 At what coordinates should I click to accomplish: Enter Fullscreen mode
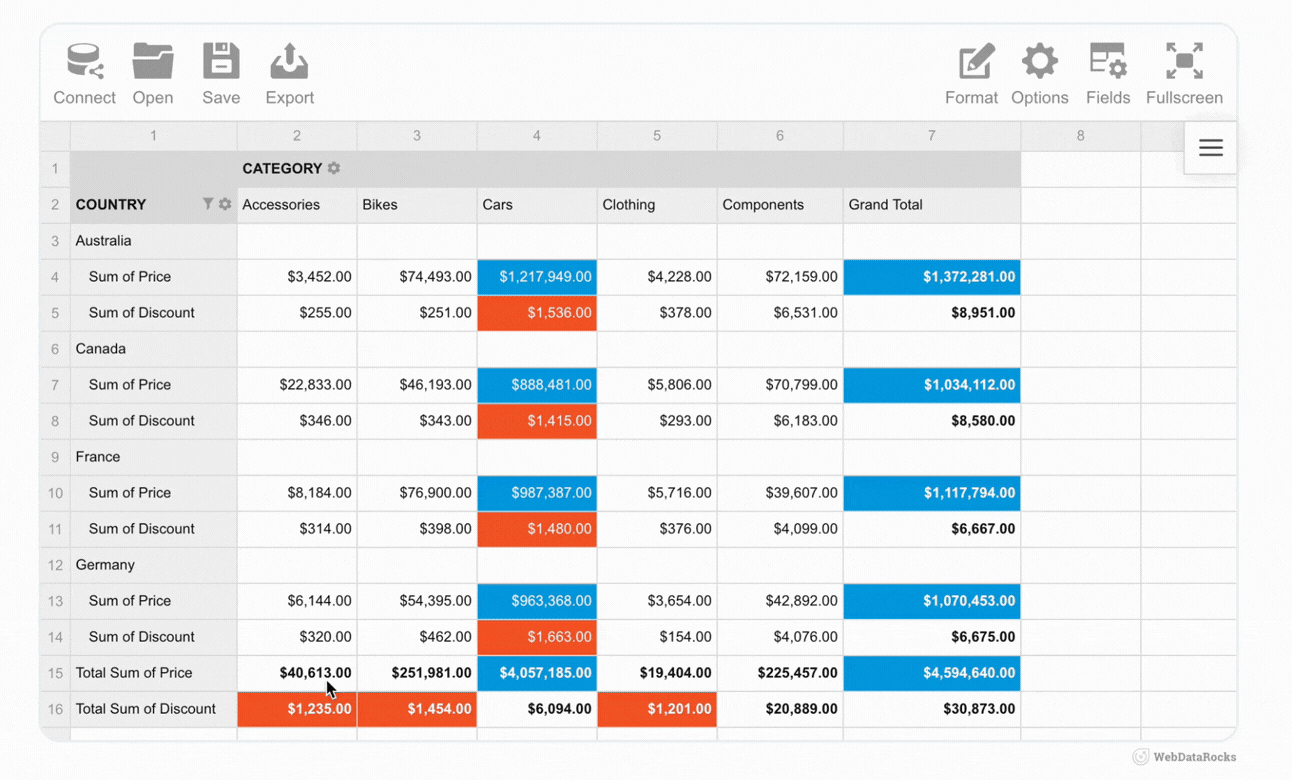(x=1184, y=62)
